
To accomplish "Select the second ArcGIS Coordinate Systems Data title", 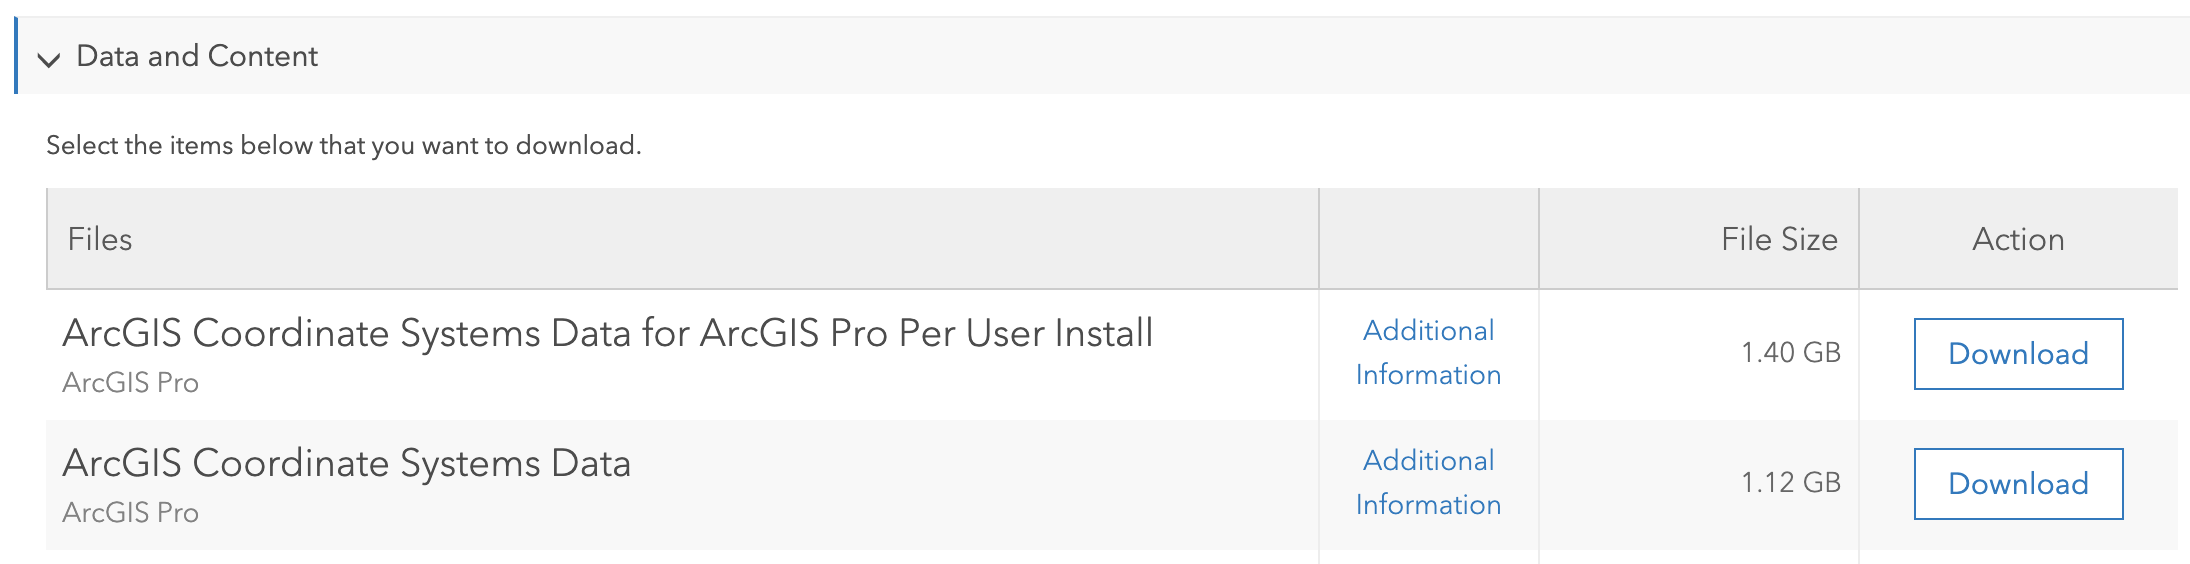I will [346, 463].
